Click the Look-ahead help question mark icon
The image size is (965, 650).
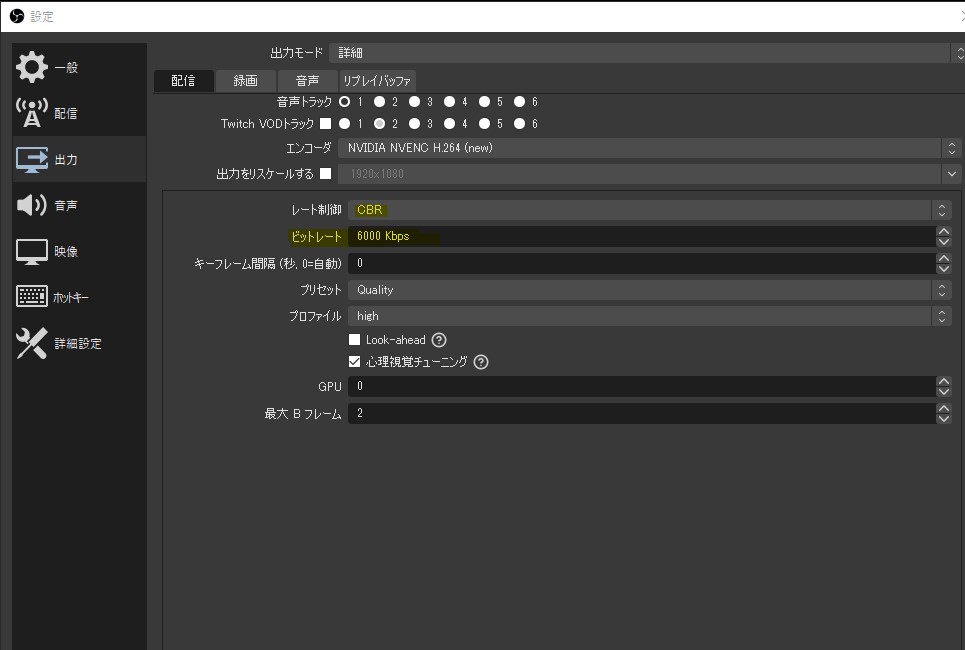tap(439, 340)
